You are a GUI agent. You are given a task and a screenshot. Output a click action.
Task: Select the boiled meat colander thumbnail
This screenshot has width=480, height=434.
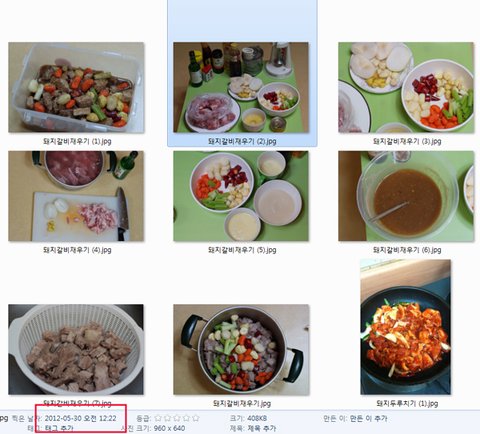76,349
